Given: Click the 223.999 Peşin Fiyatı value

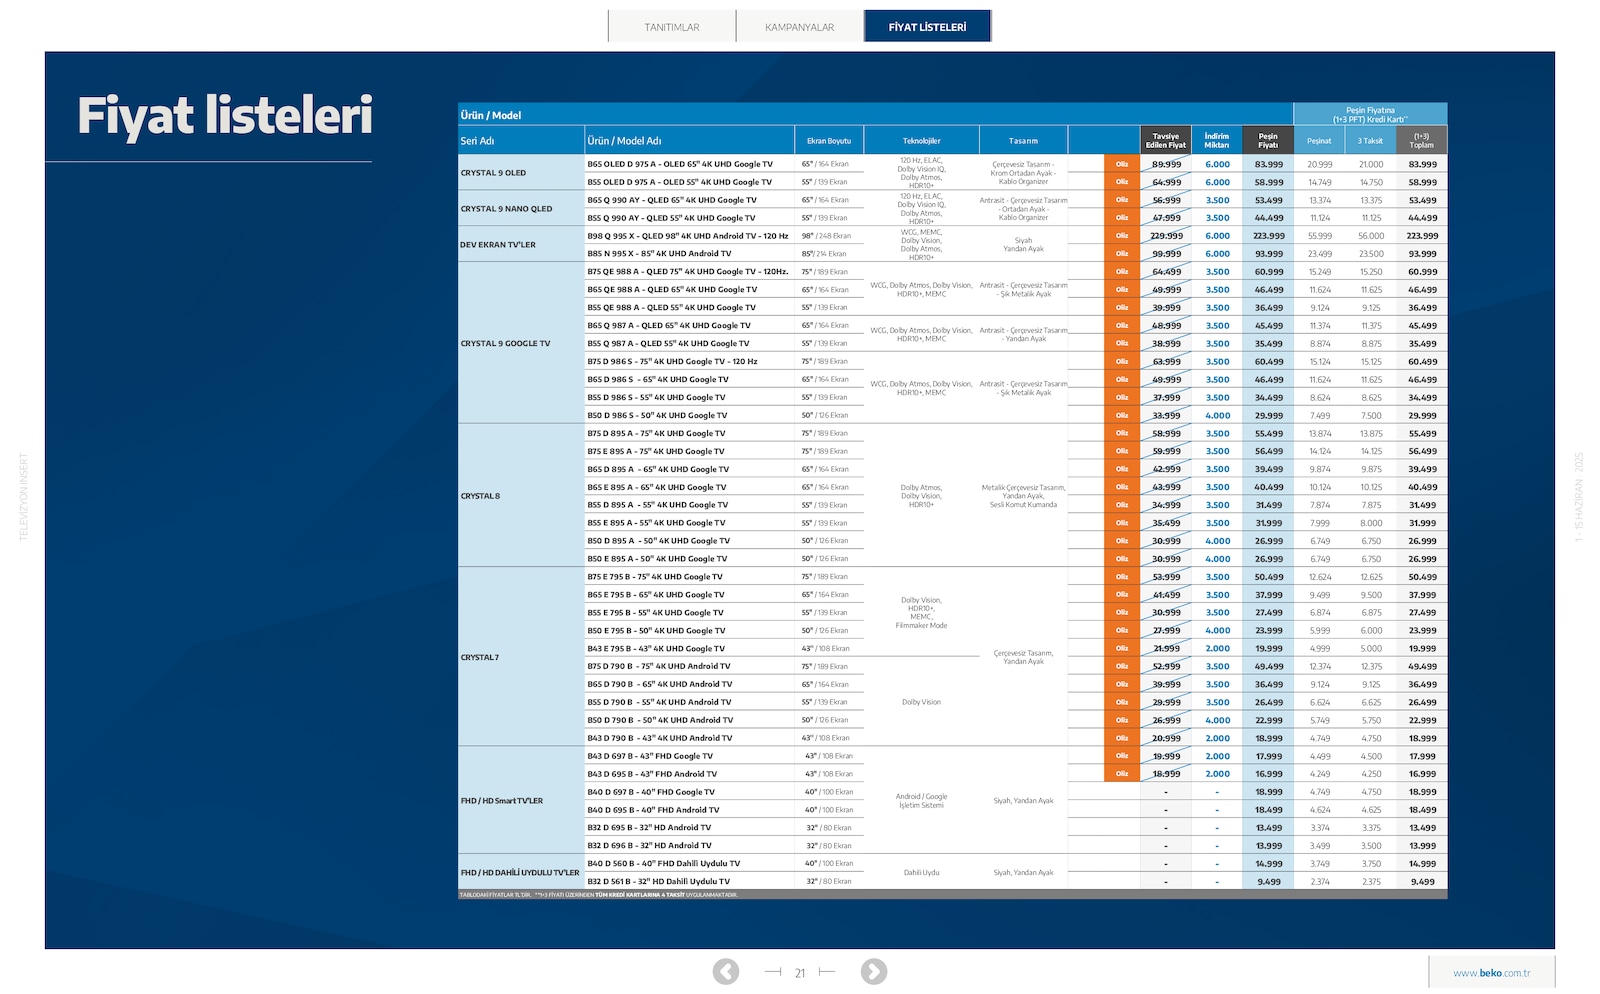Looking at the screenshot, I should pos(1269,236).
